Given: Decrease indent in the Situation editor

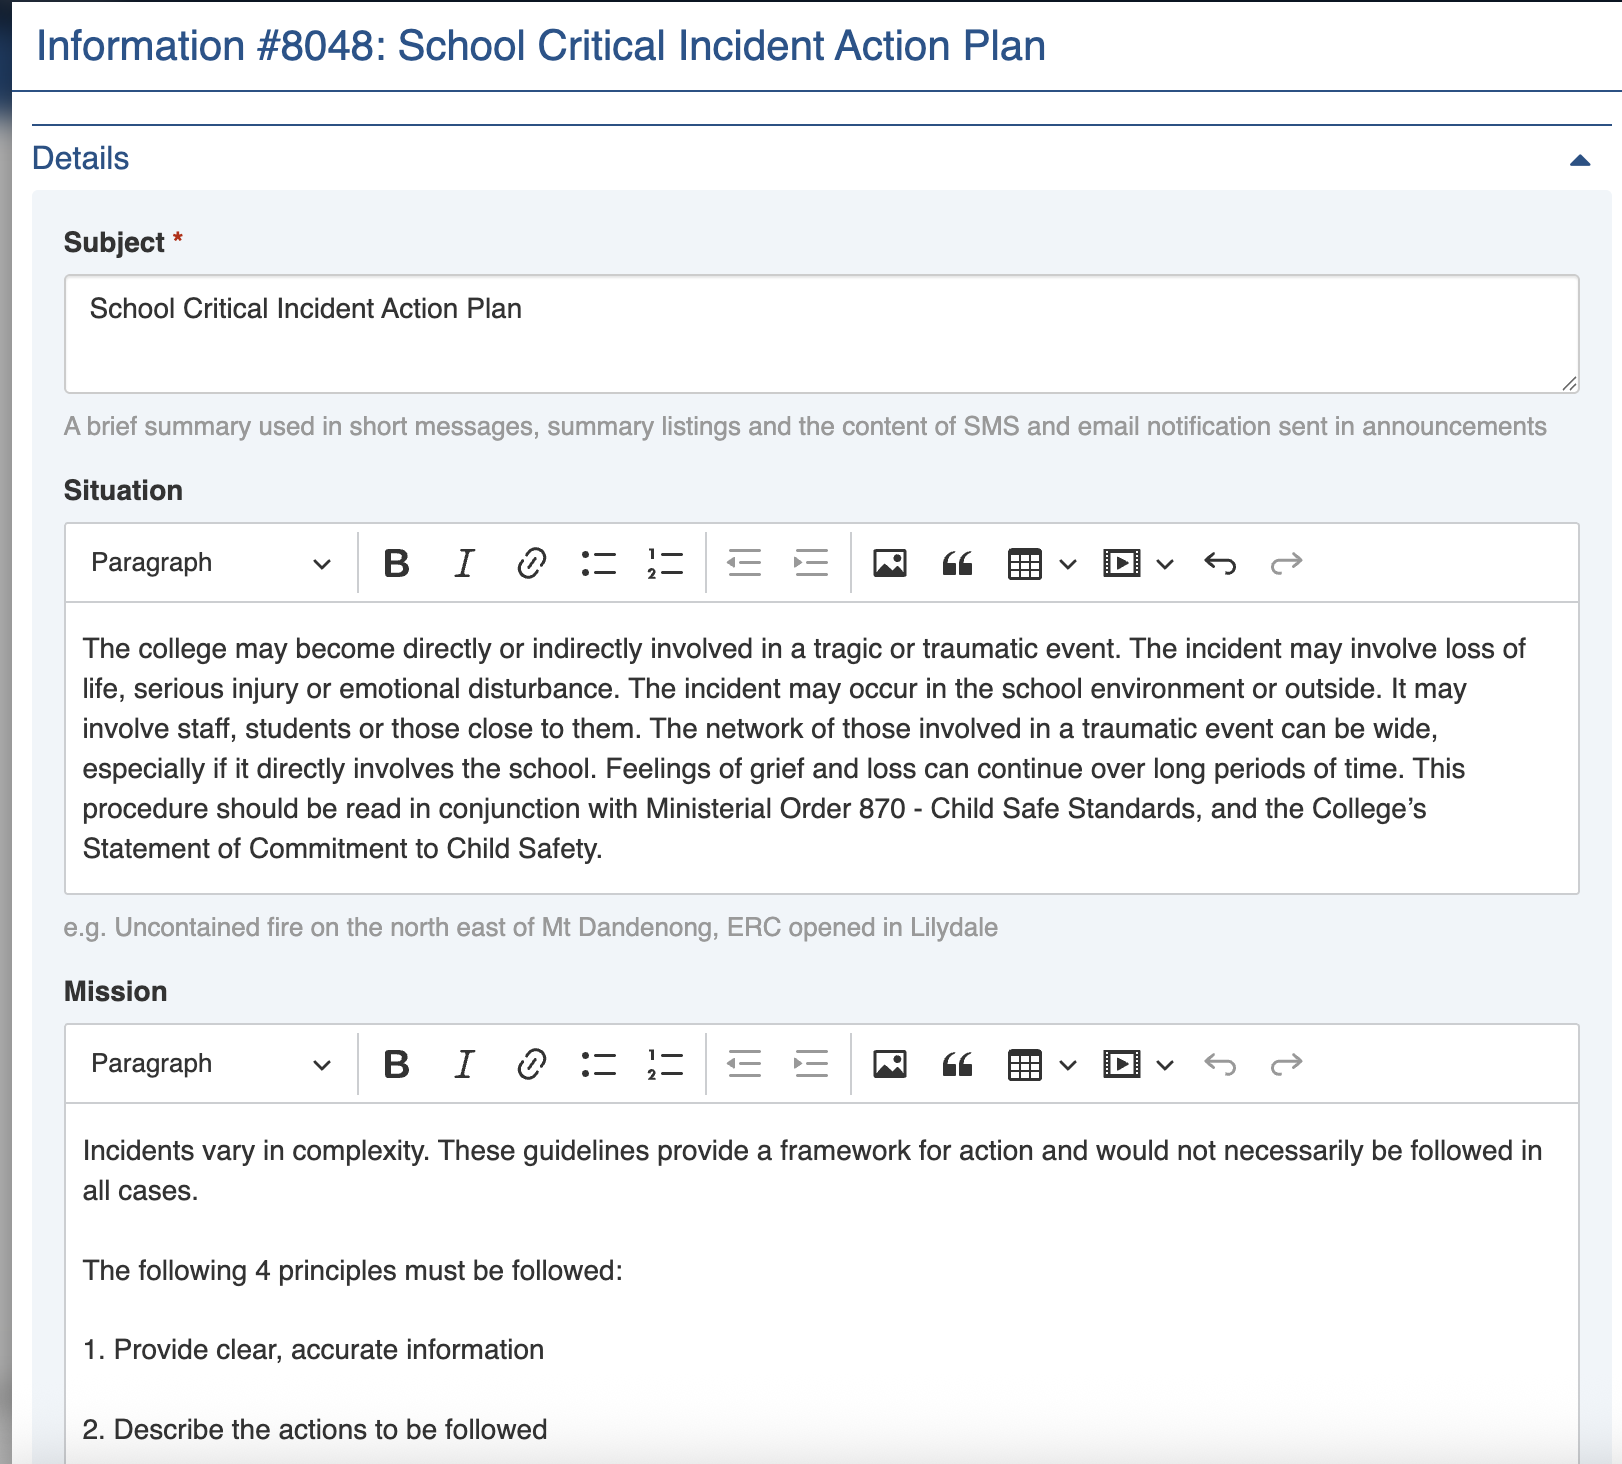Looking at the screenshot, I should tap(744, 564).
